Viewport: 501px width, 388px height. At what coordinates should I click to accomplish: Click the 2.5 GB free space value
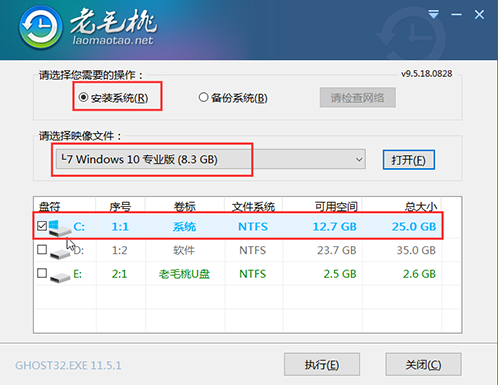(x=340, y=274)
